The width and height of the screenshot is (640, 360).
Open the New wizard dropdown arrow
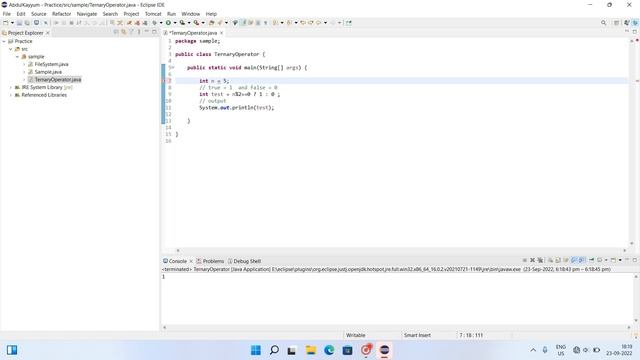tap(12, 23)
